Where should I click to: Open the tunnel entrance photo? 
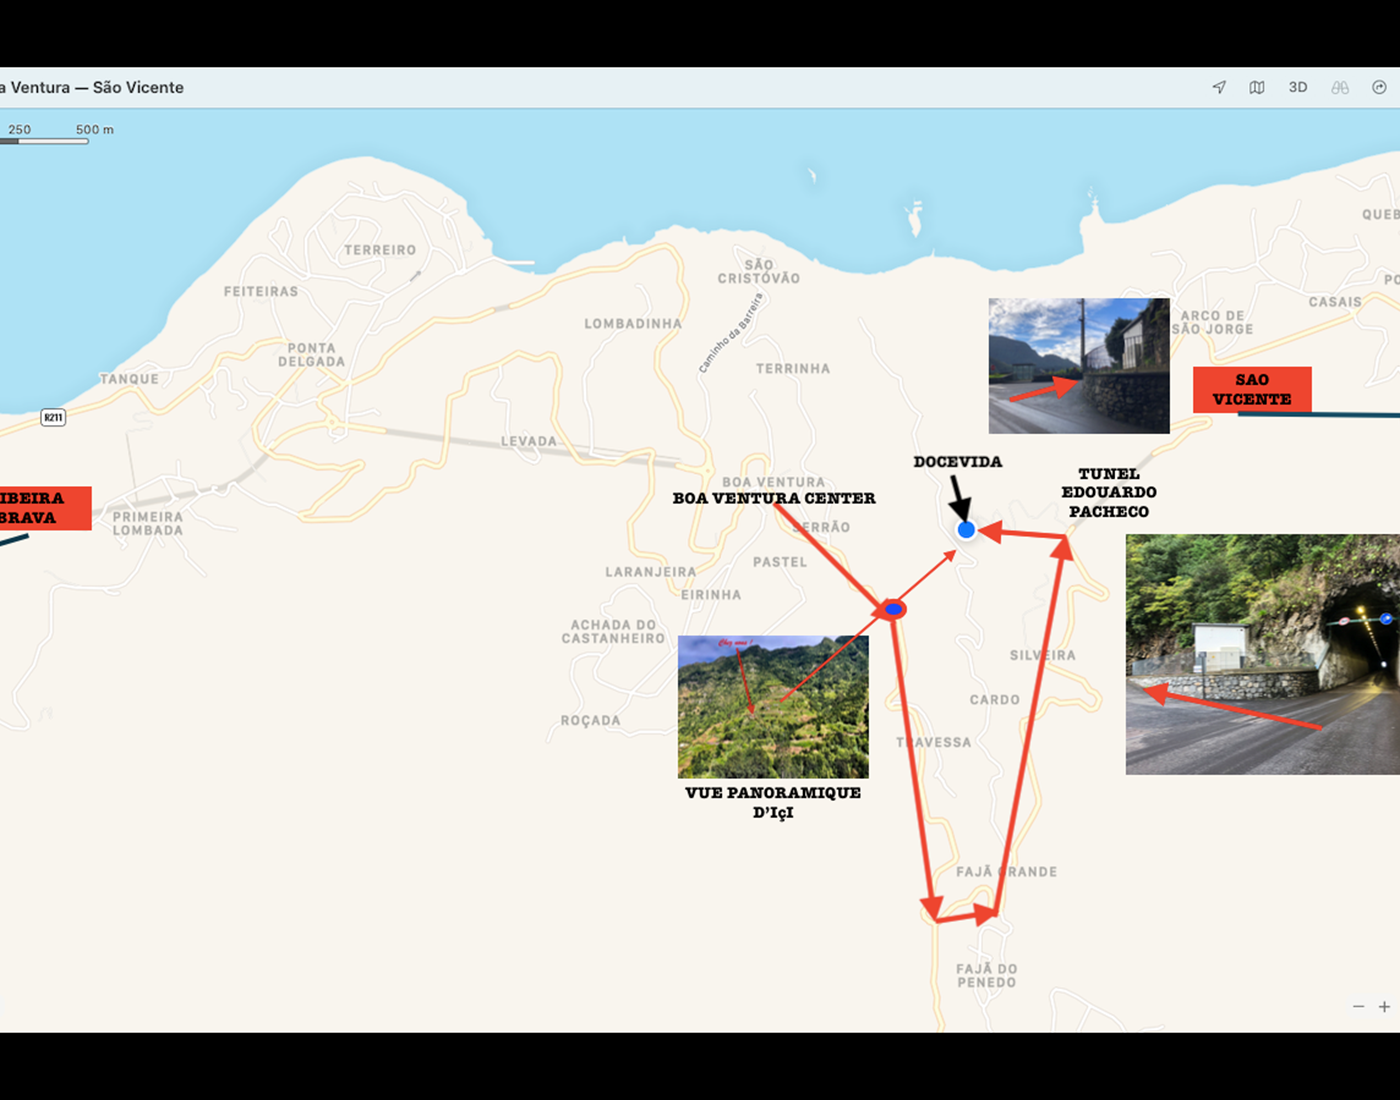1262,654
